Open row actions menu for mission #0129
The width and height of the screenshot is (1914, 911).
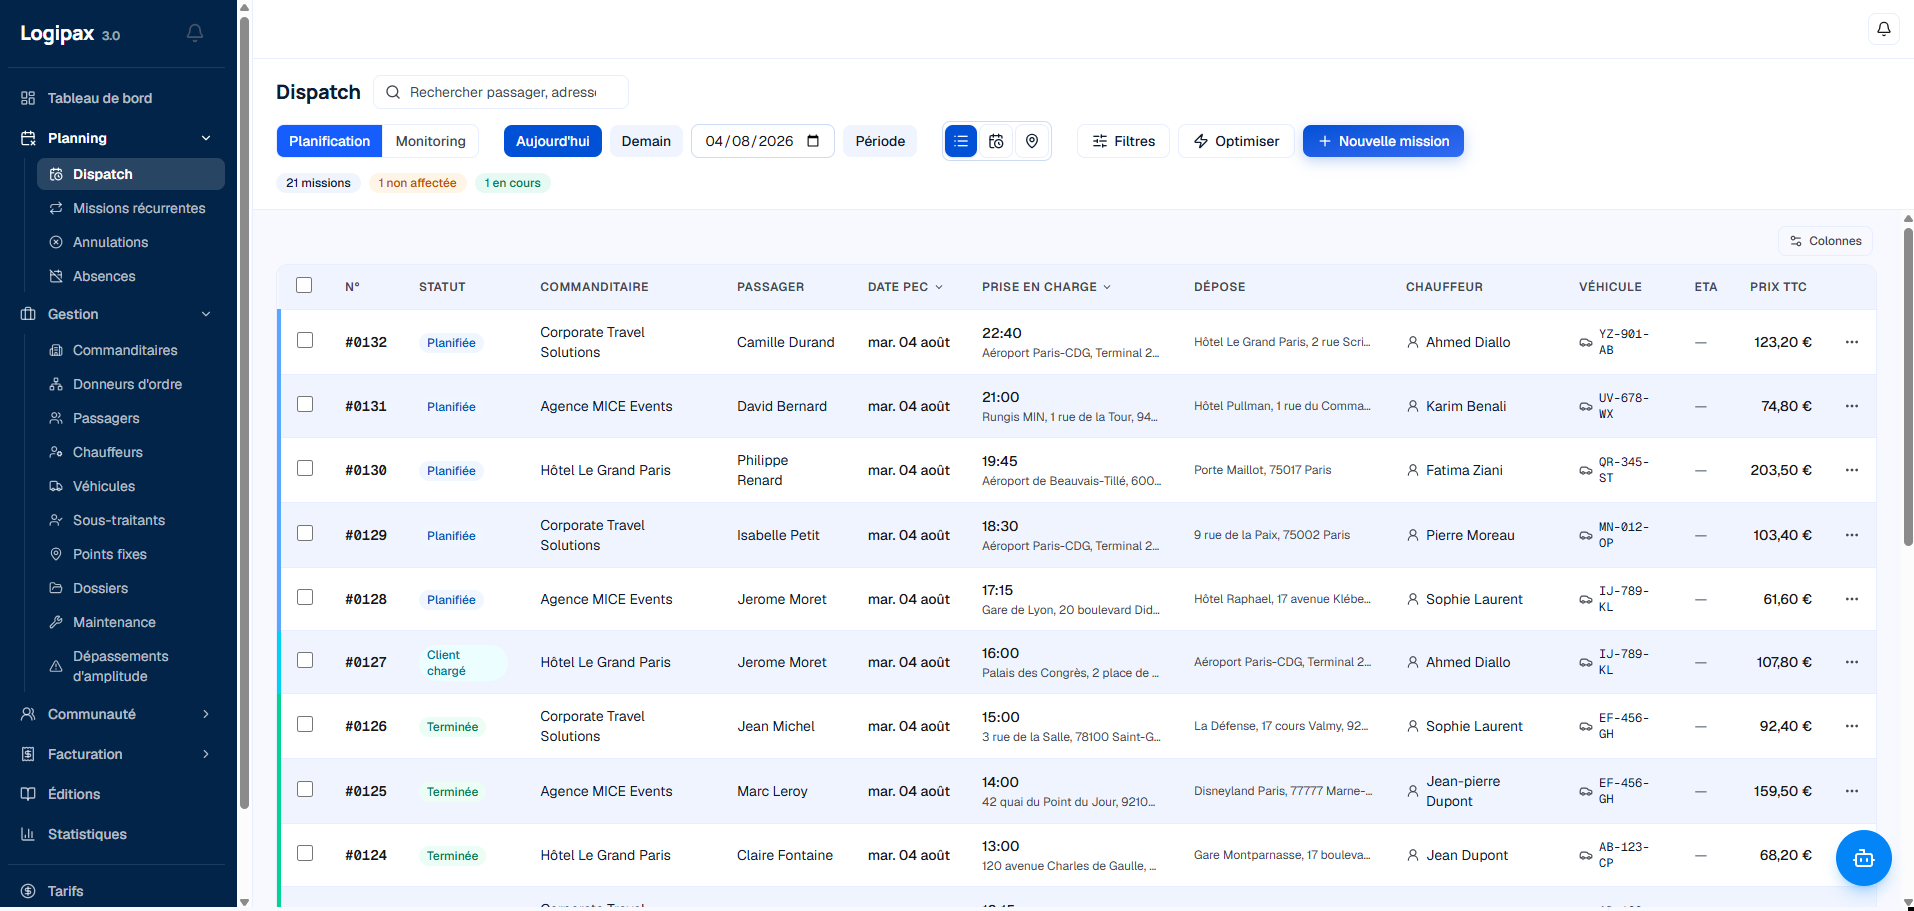coord(1851,535)
